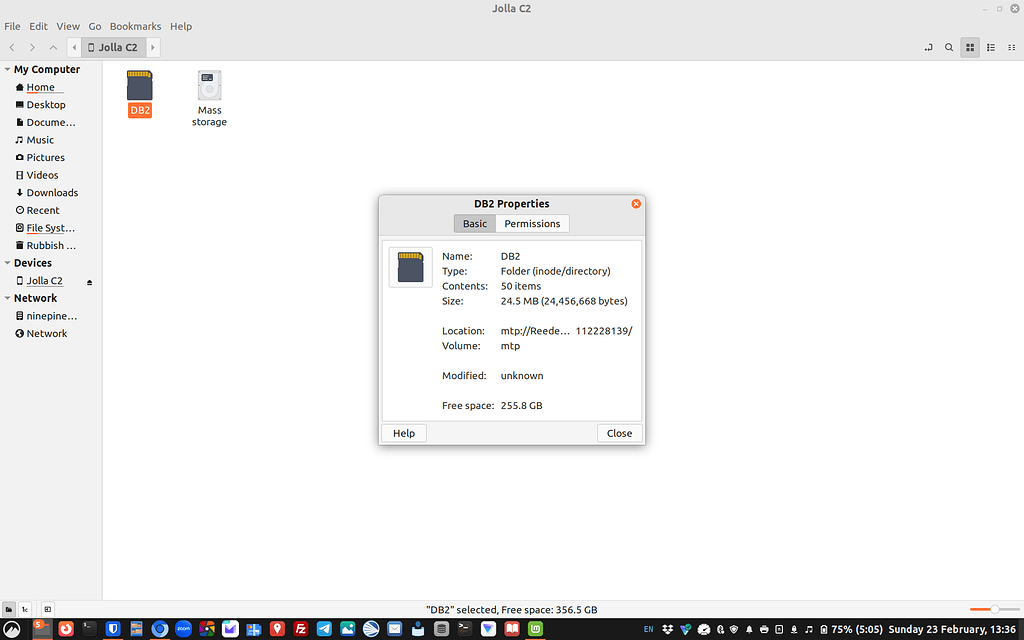
Task: Collapse the Network section
Action: 8,297
